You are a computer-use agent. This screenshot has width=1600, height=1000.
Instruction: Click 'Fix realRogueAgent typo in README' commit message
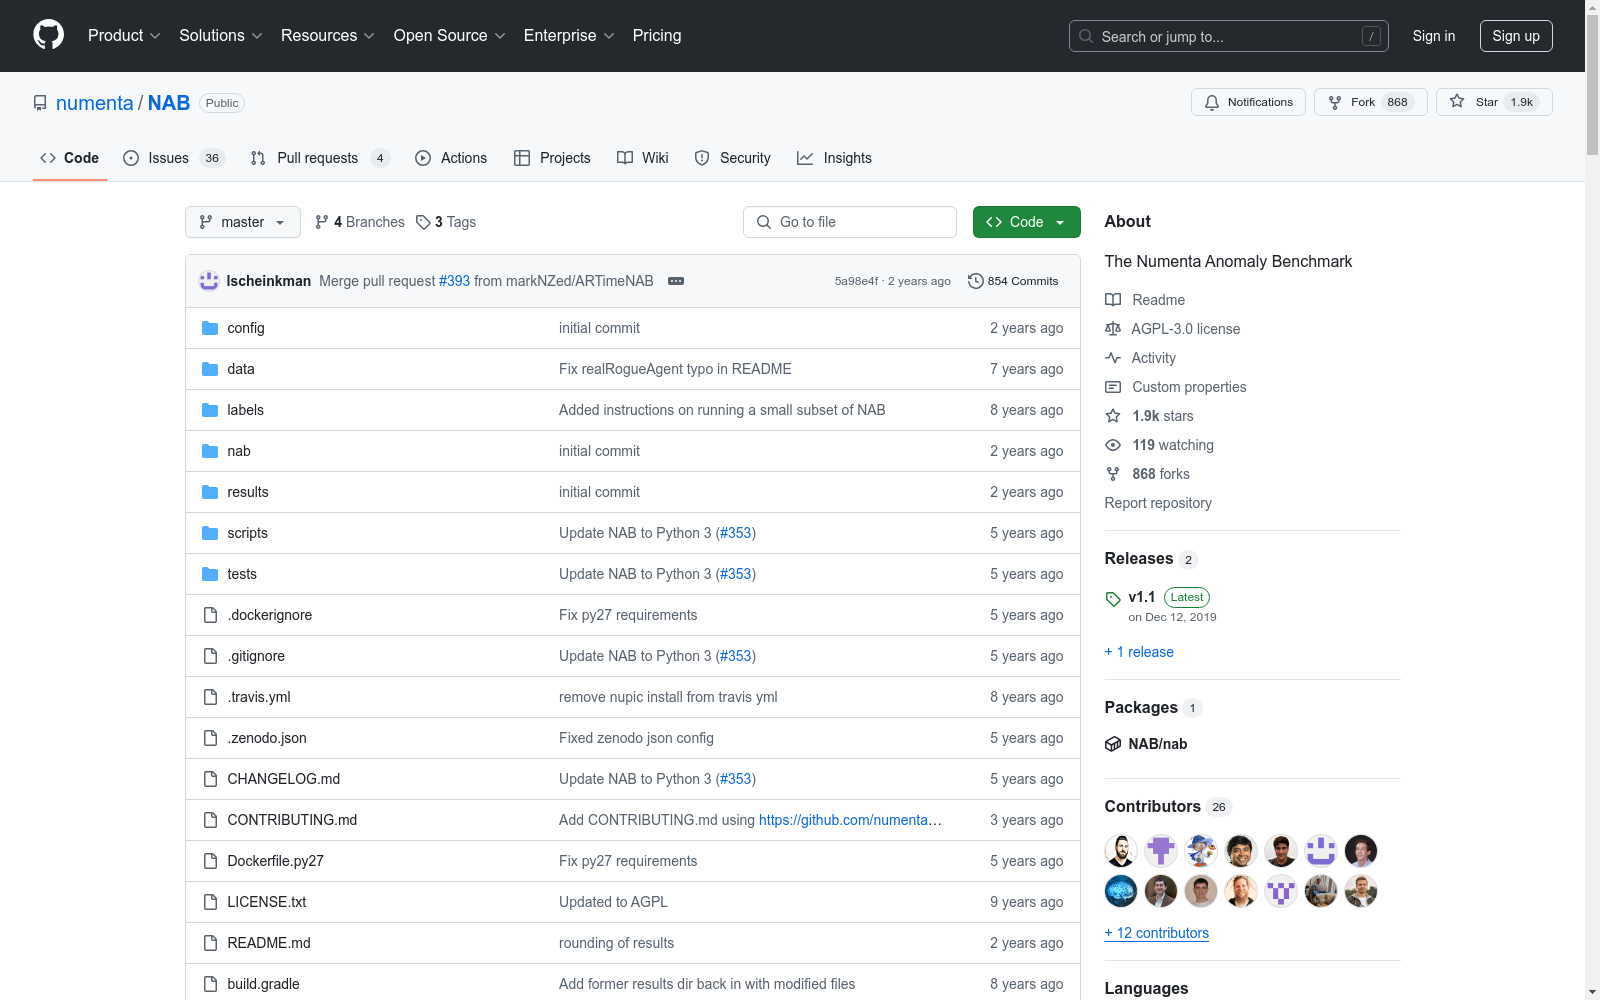675,369
